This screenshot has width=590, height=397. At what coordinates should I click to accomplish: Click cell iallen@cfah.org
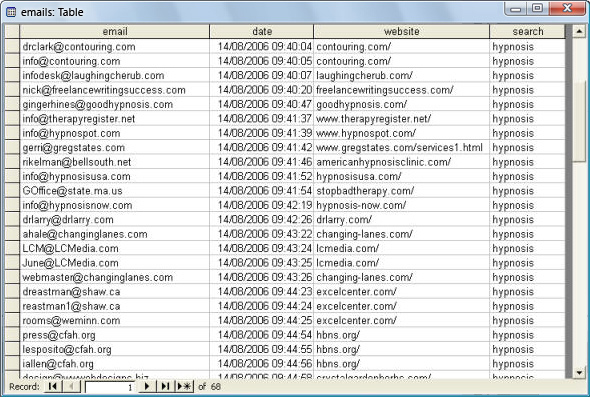click(114, 364)
